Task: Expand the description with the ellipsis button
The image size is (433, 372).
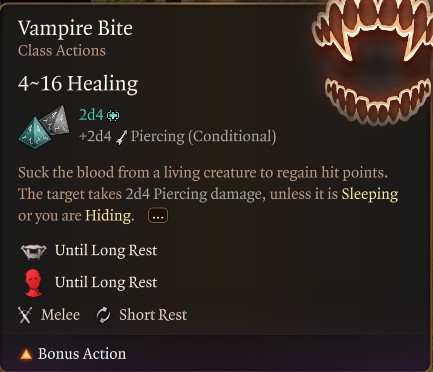Action: tap(158, 216)
